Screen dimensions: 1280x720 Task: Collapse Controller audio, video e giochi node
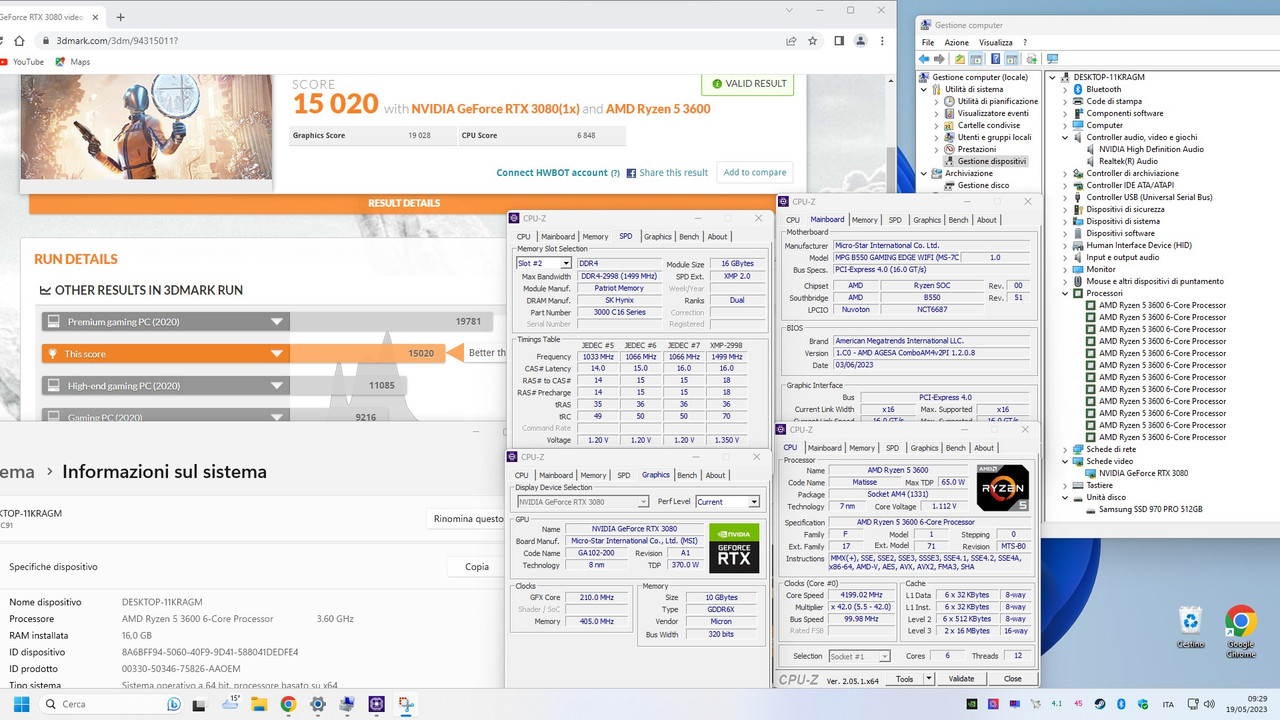pyautogui.click(x=1066, y=137)
